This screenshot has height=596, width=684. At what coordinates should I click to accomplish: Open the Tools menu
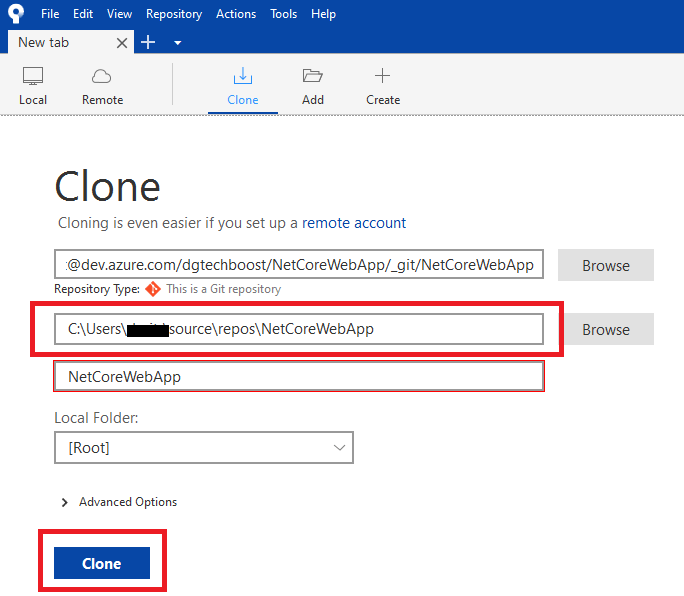coord(283,14)
